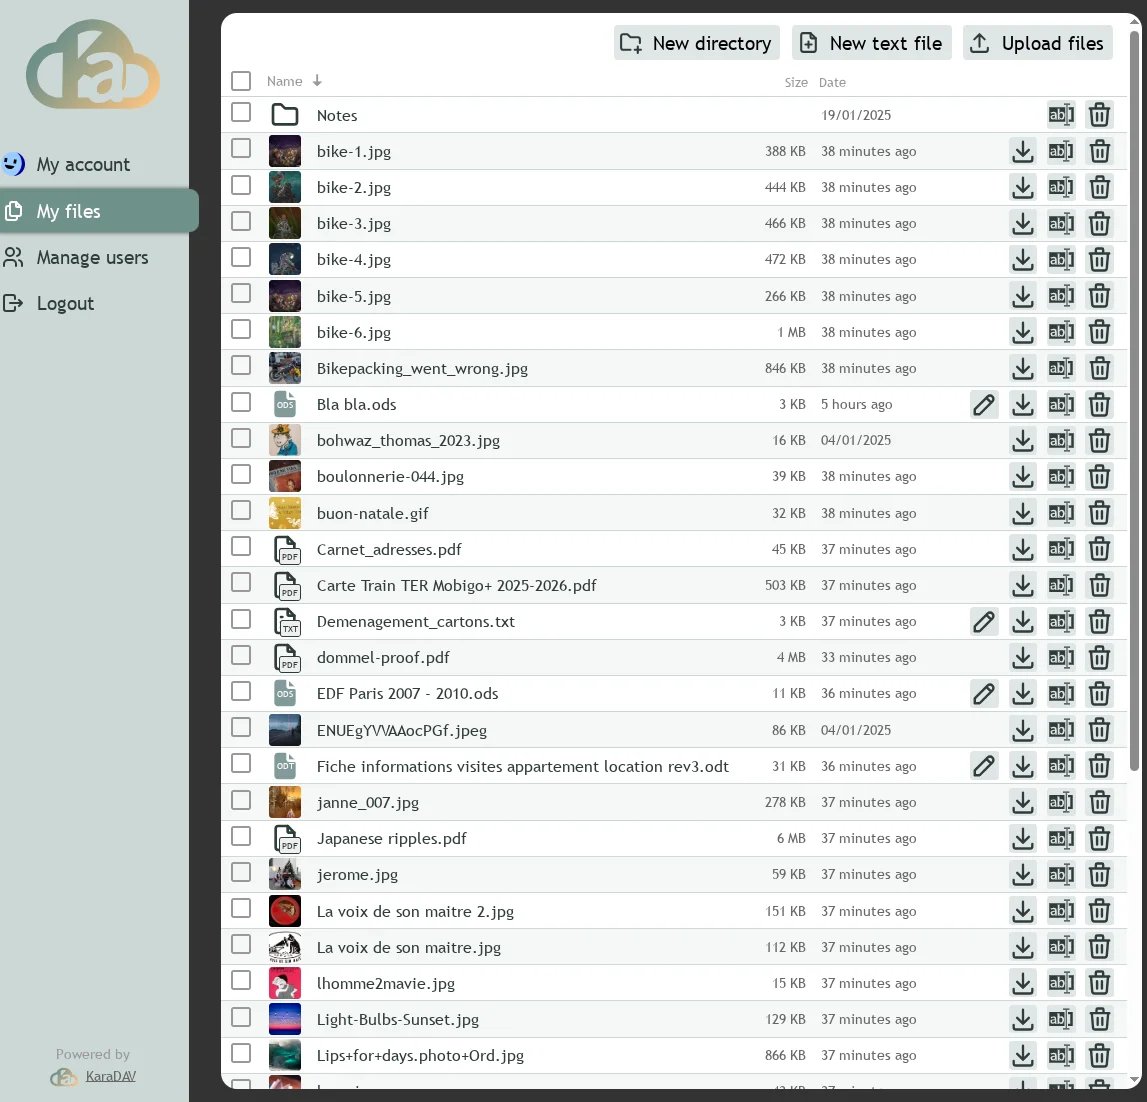The height and width of the screenshot is (1102, 1147).
Task: Edit the Fiche informations visites odt file
Action: click(984, 765)
